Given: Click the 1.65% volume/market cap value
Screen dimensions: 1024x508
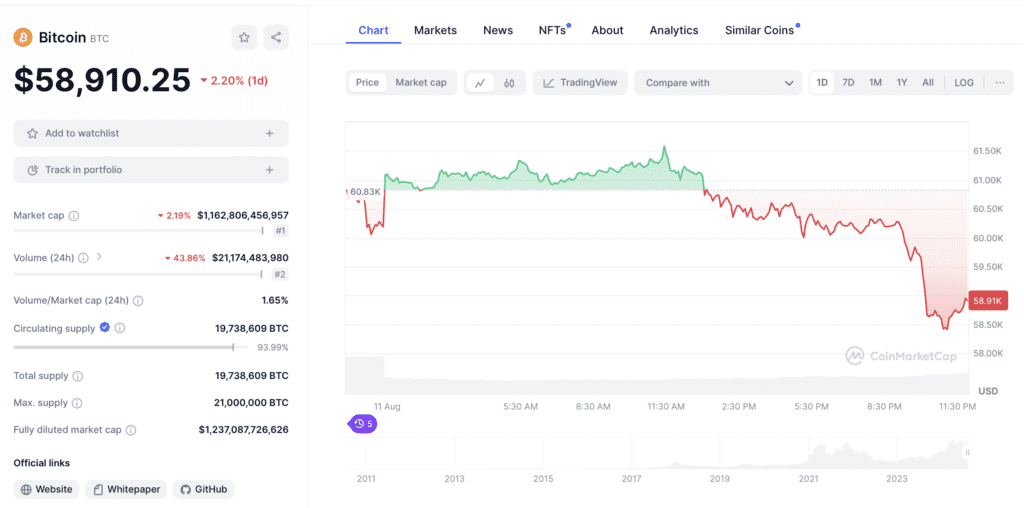Looking at the screenshot, I should 276,300.
